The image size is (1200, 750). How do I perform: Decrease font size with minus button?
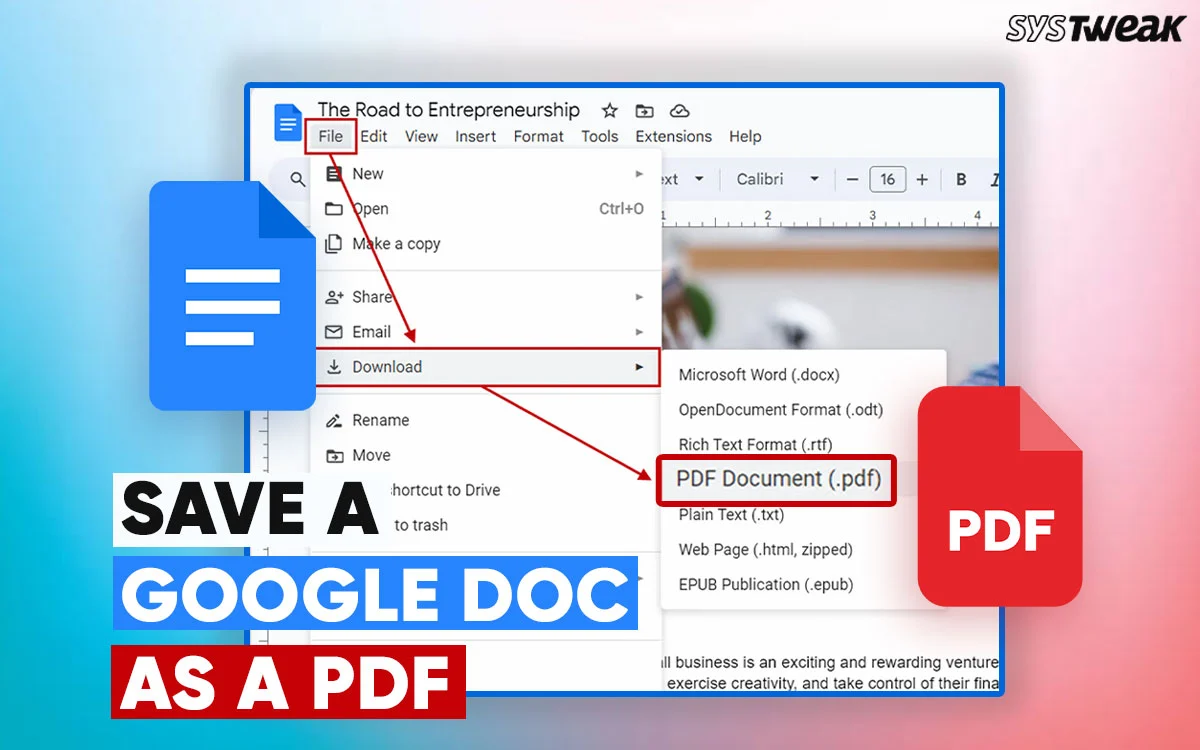[x=853, y=180]
